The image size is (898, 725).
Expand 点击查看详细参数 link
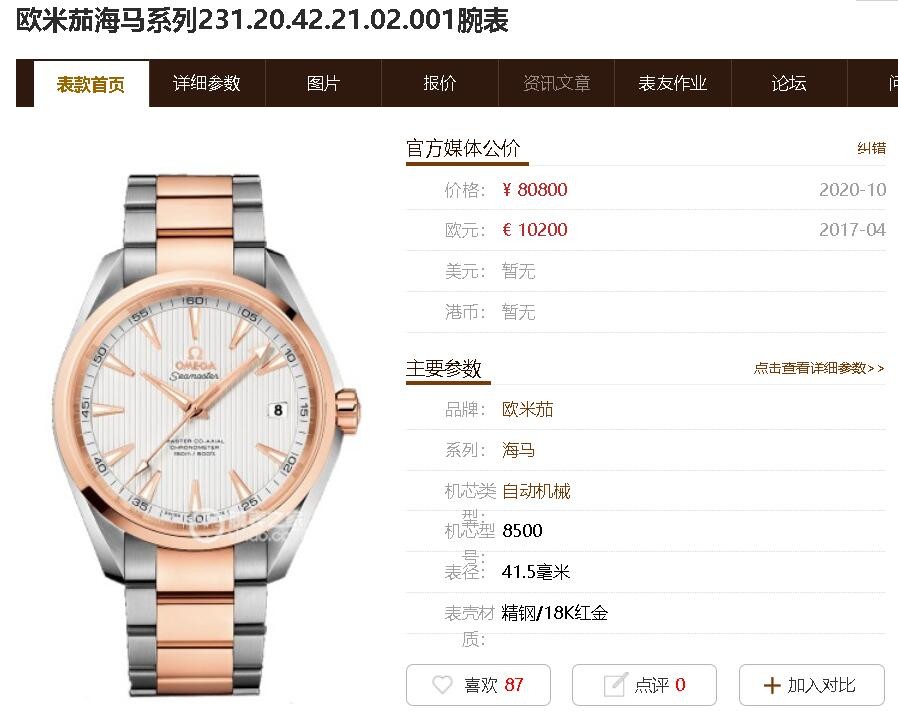coord(819,368)
